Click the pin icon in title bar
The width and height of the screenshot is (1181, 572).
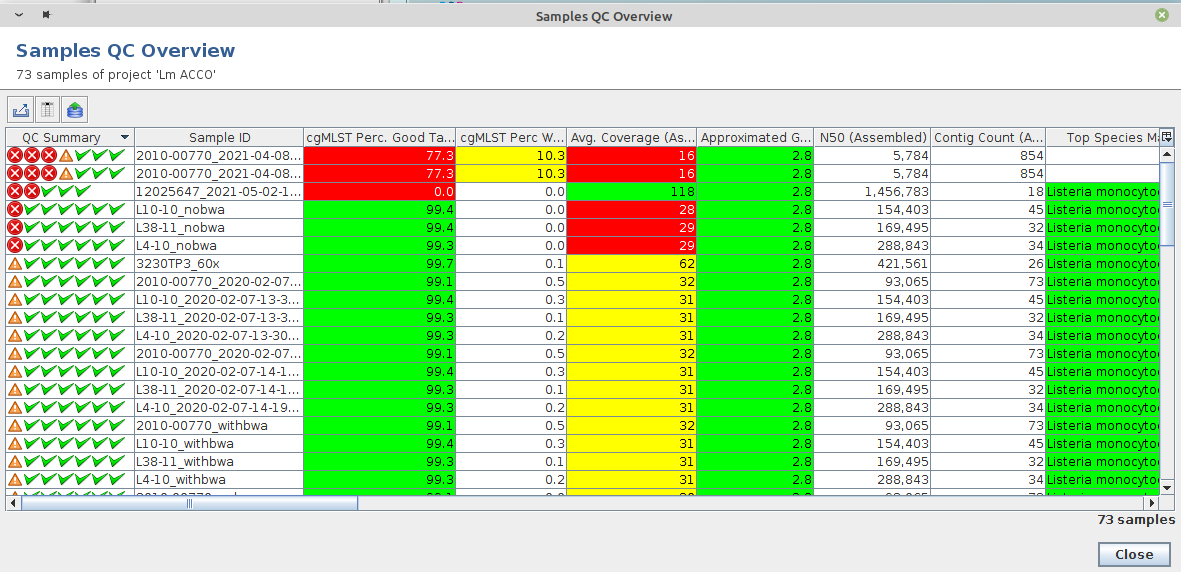click(x=47, y=15)
